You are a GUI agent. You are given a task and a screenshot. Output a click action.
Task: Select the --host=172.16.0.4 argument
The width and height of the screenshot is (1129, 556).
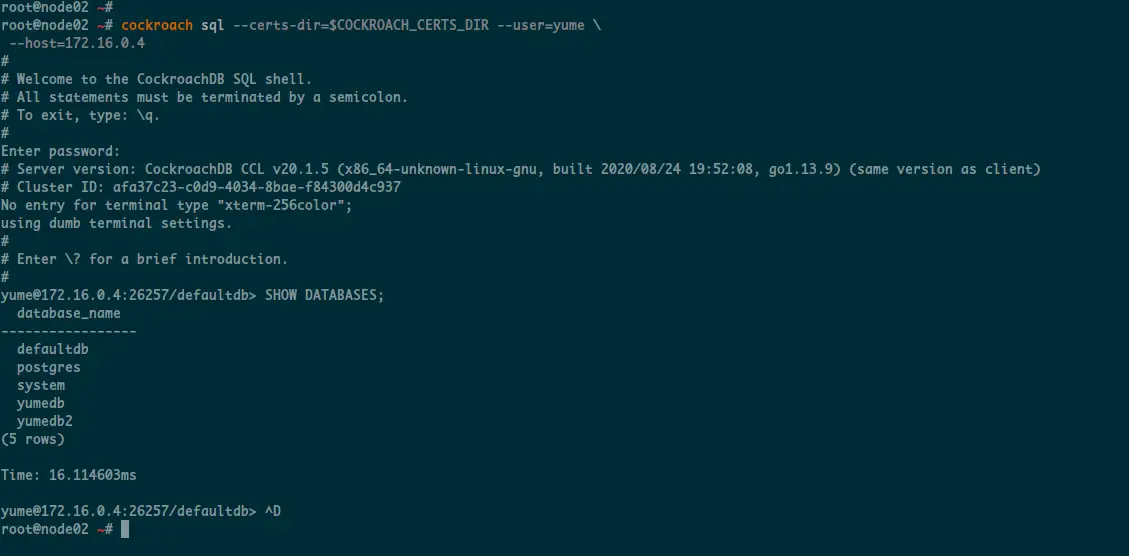[x=77, y=43]
